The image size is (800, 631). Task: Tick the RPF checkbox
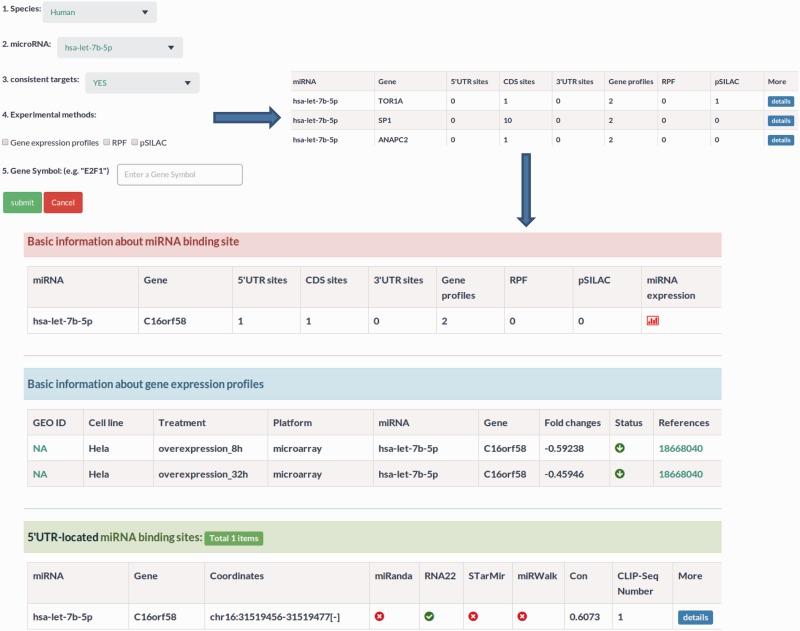[106, 143]
